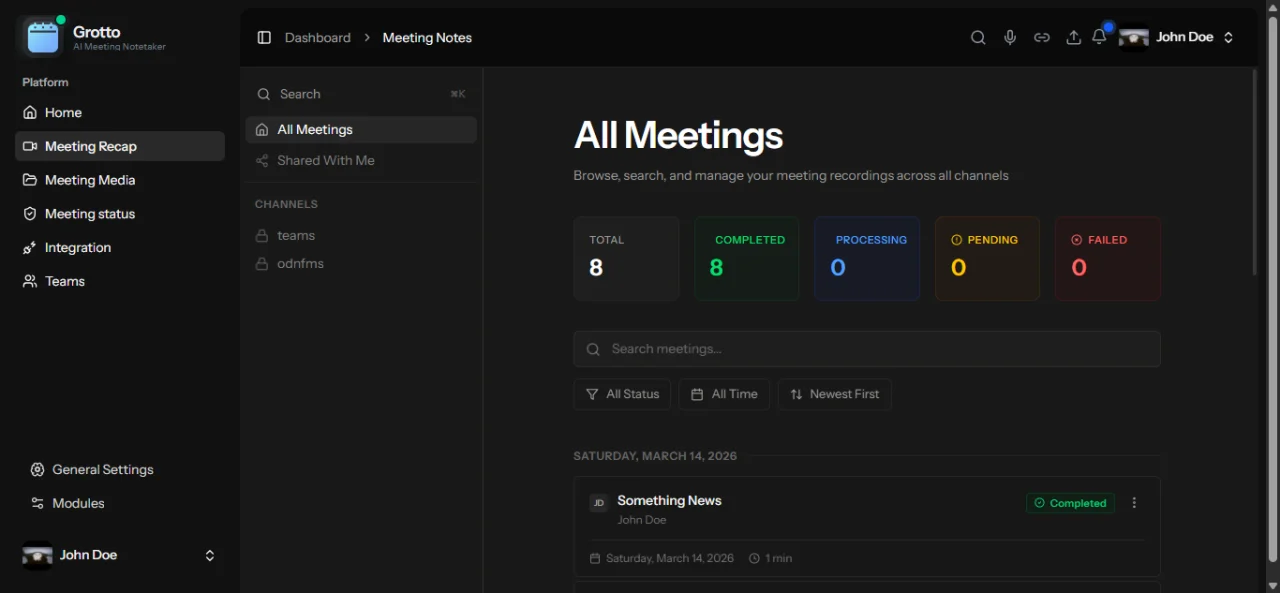Click the share icon beside Shared With Me
The image size is (1280, 593).
(262, 160)
